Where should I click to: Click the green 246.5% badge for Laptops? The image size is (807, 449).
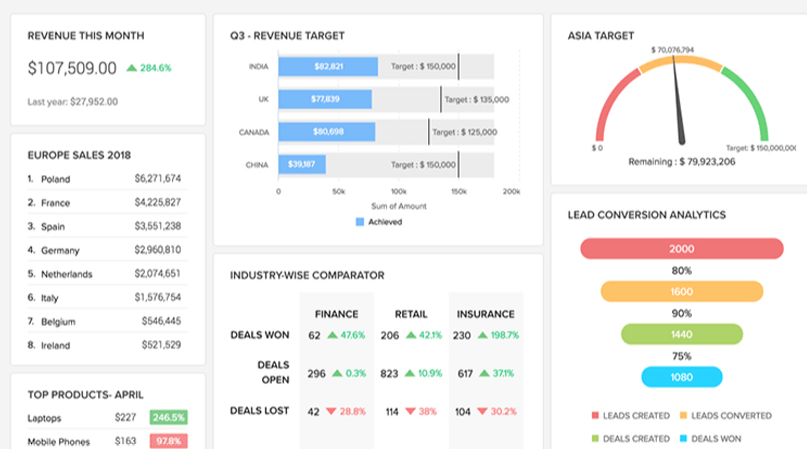168,418
